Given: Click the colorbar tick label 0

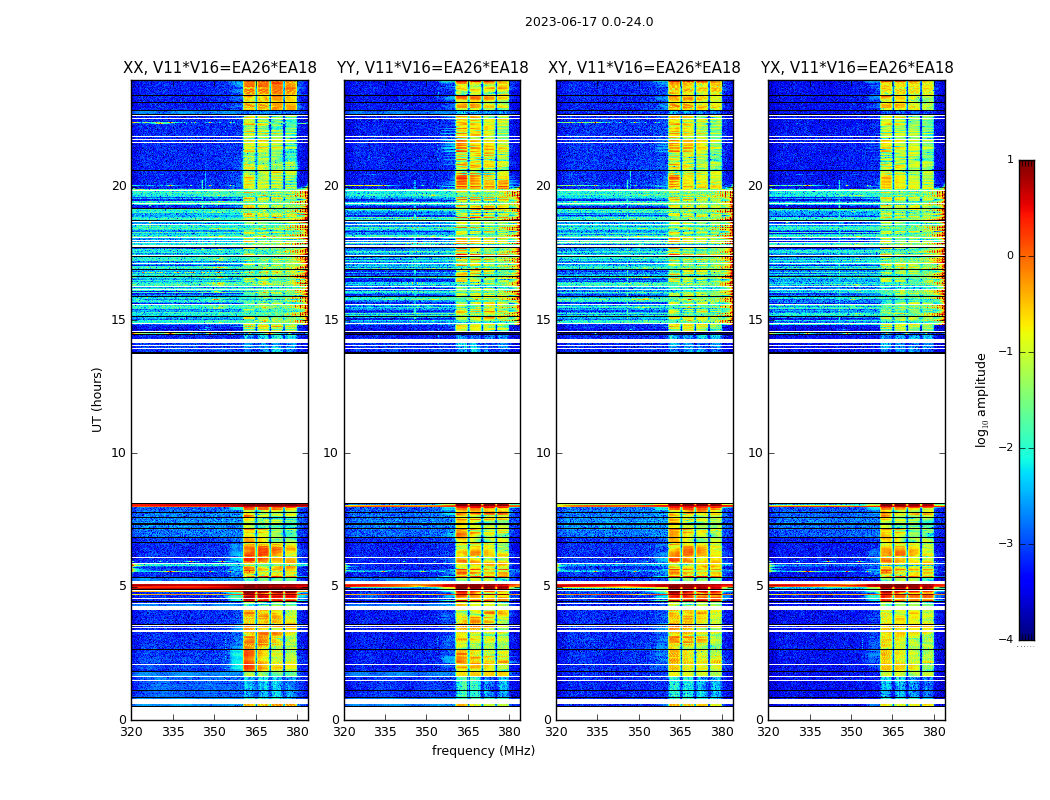Looking at the screenshot, I should 1010,256.
